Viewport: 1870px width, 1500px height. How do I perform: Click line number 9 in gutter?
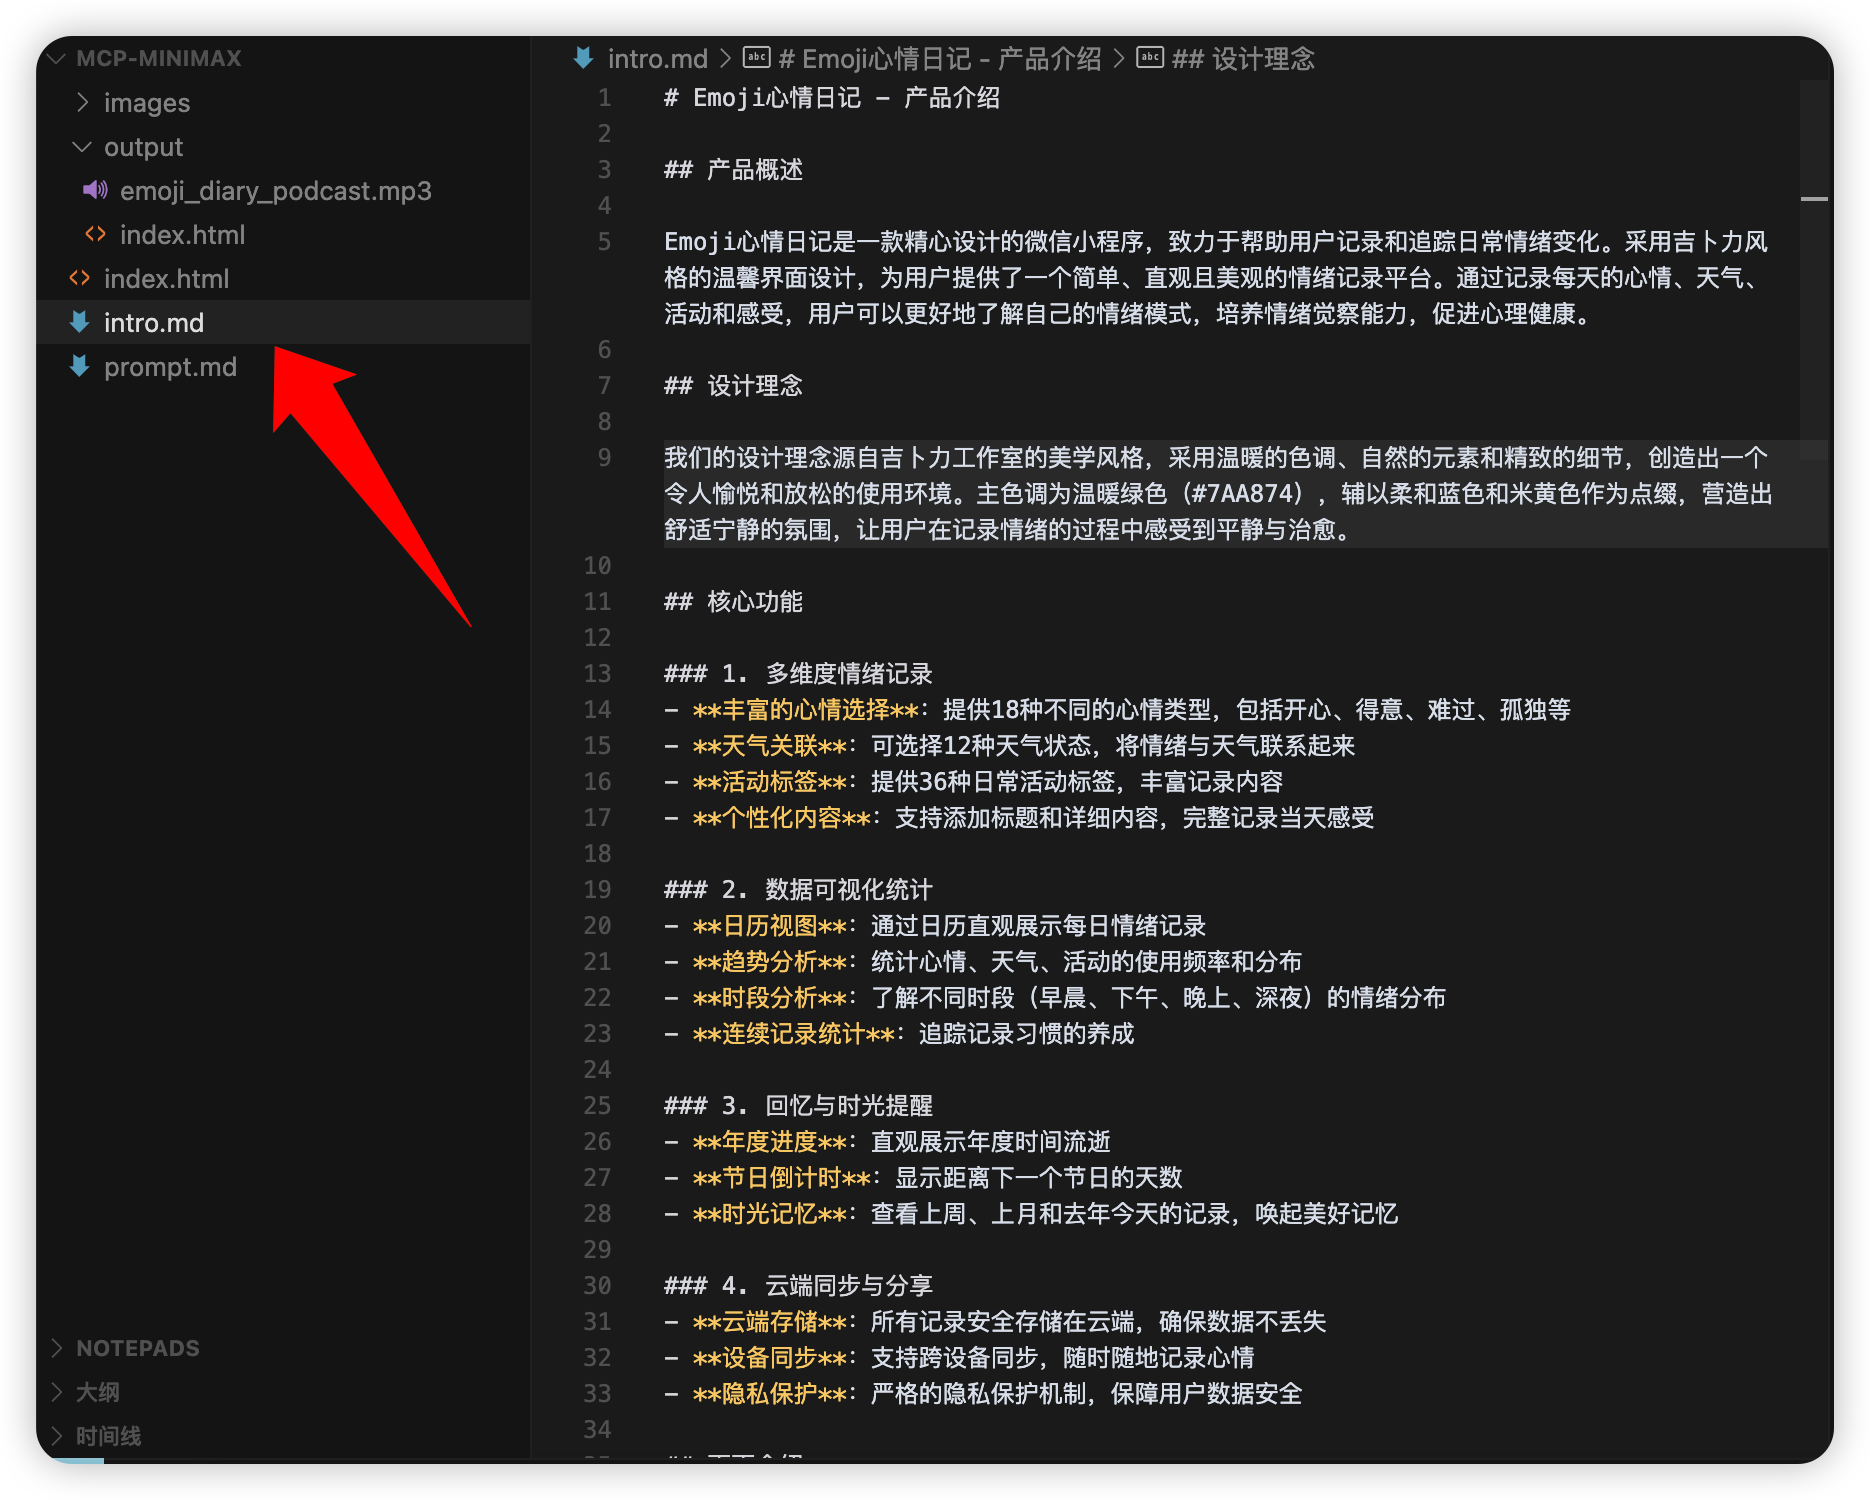pyautogui.click(x=604, y=458)
